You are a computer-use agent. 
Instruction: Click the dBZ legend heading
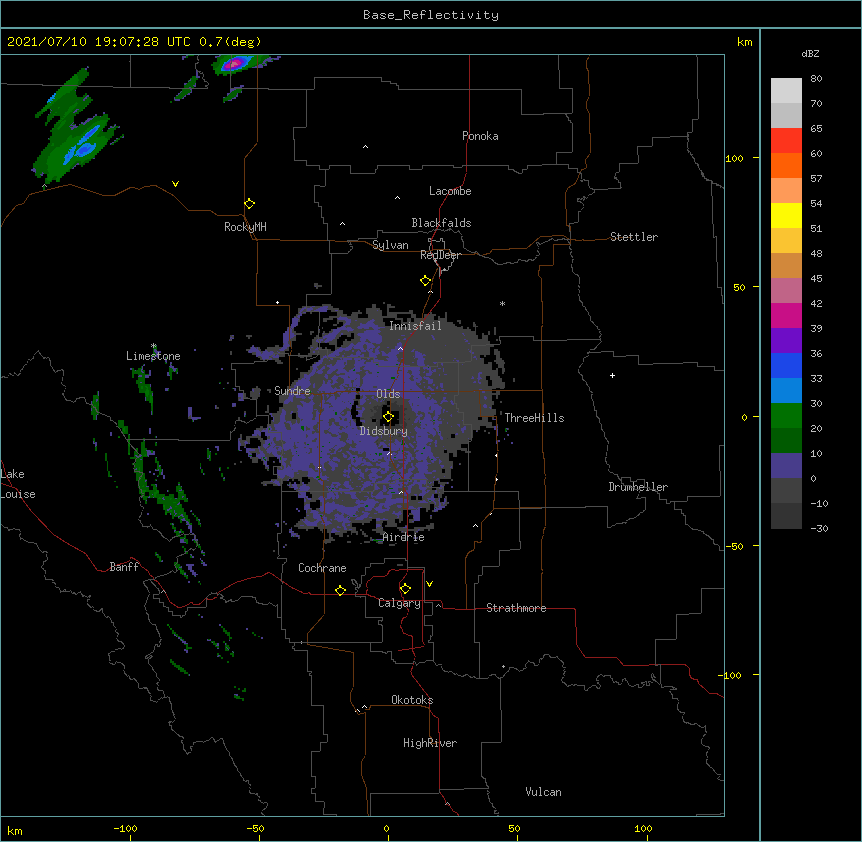point(810,53)
